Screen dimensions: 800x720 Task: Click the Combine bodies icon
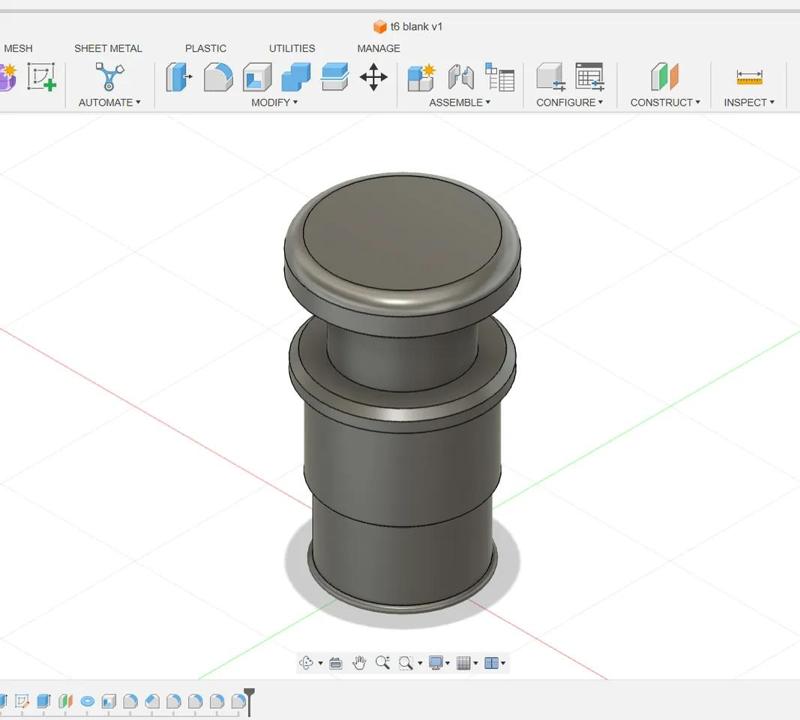[296, 77]
